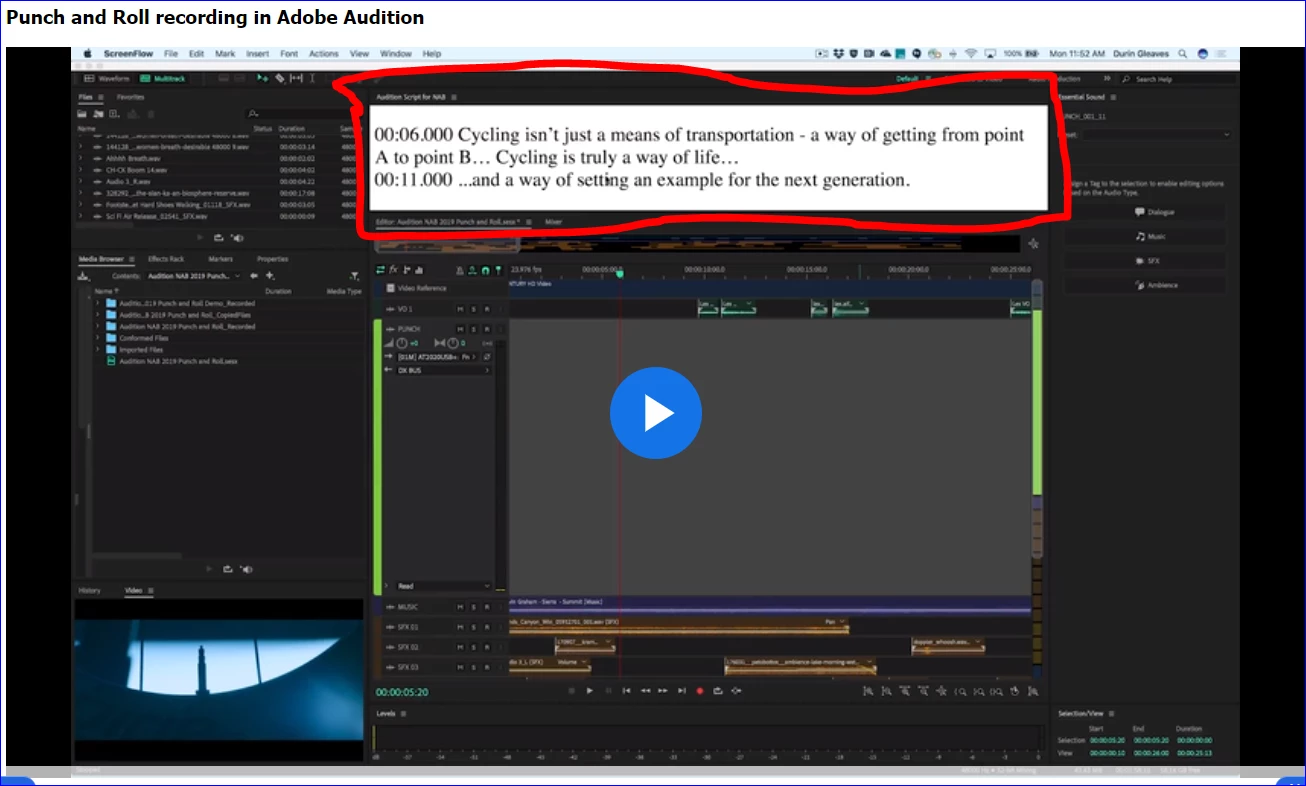Click the Media Browser filter icon
1306x786 pixels.
point(354,276)
